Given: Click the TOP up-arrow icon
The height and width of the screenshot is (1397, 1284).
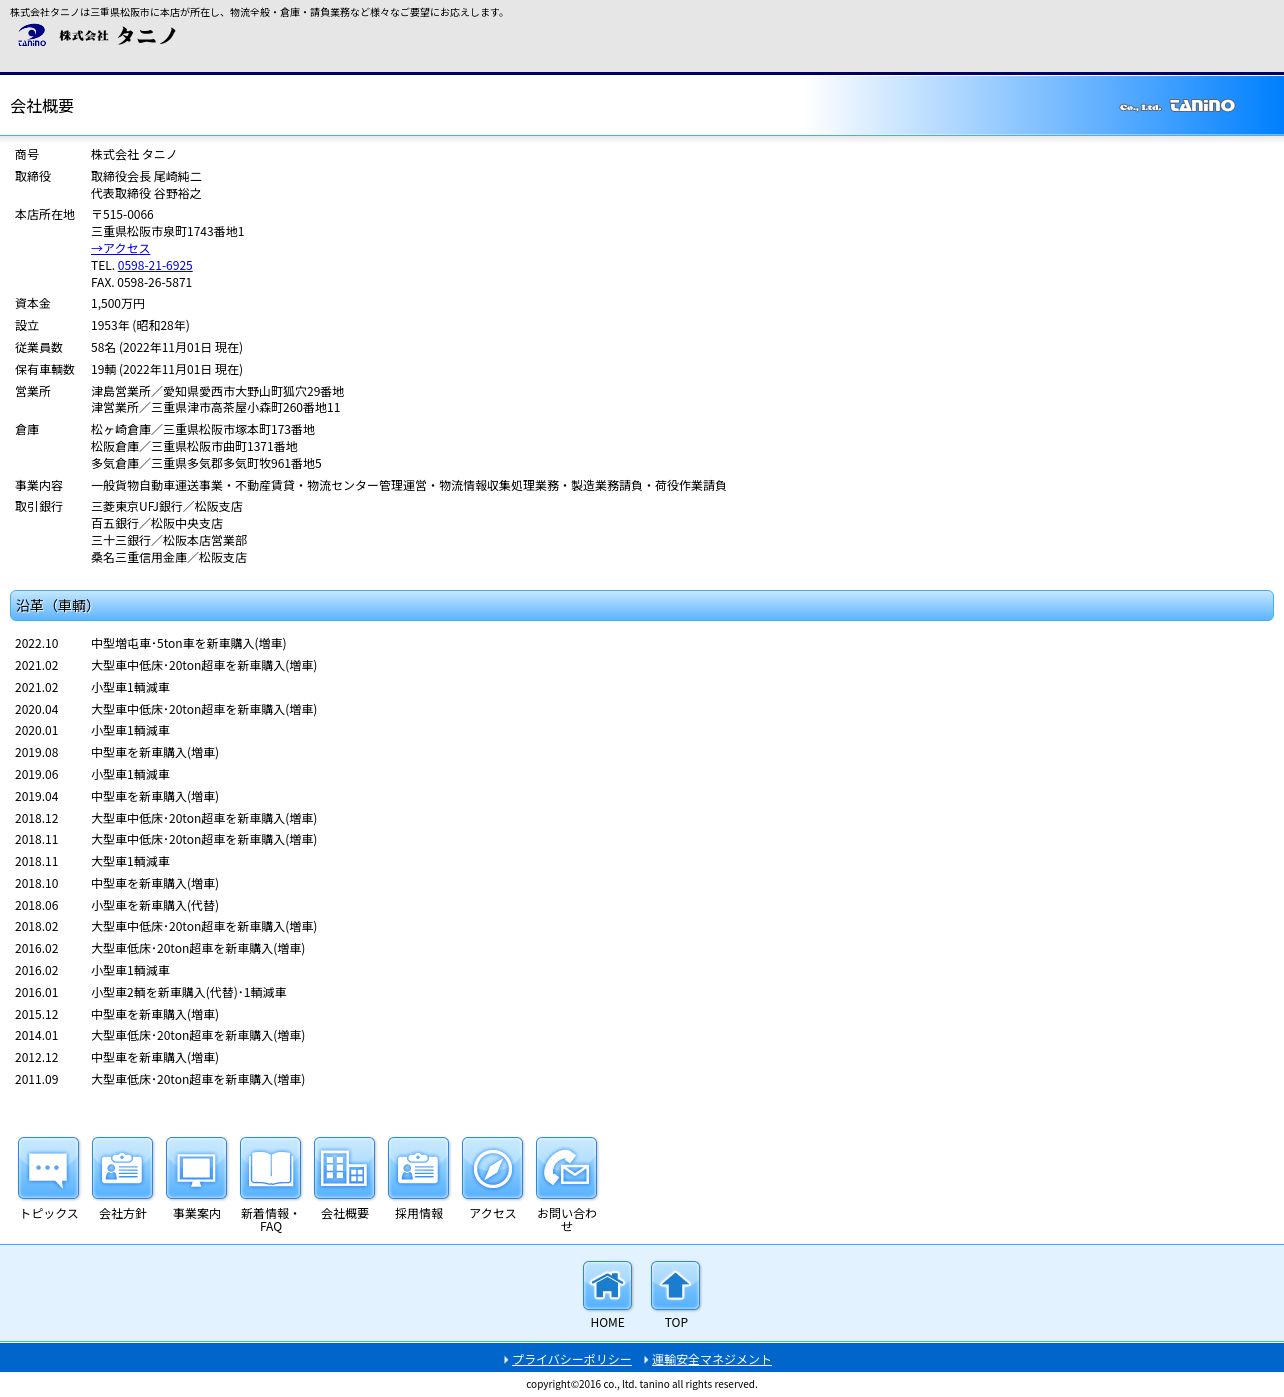Looking at the screenshot, I should click(x=675, y=1285).
